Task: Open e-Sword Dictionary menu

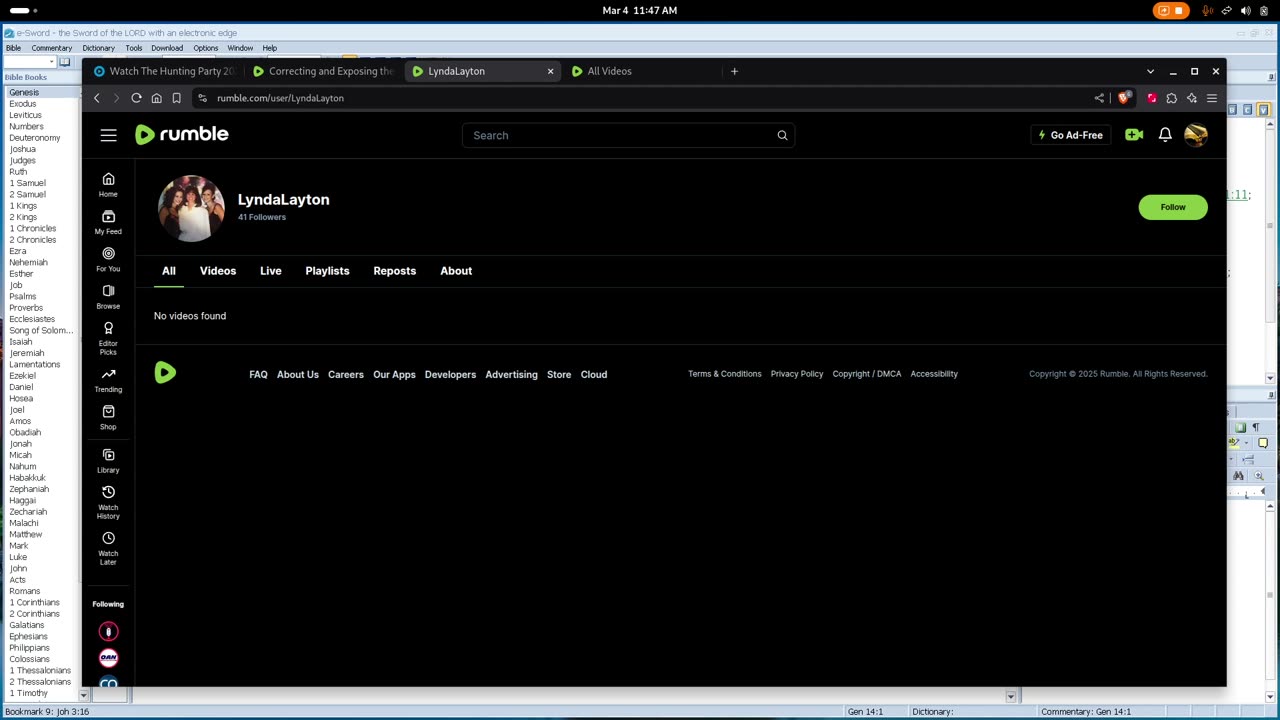Action: click(98, 48)
